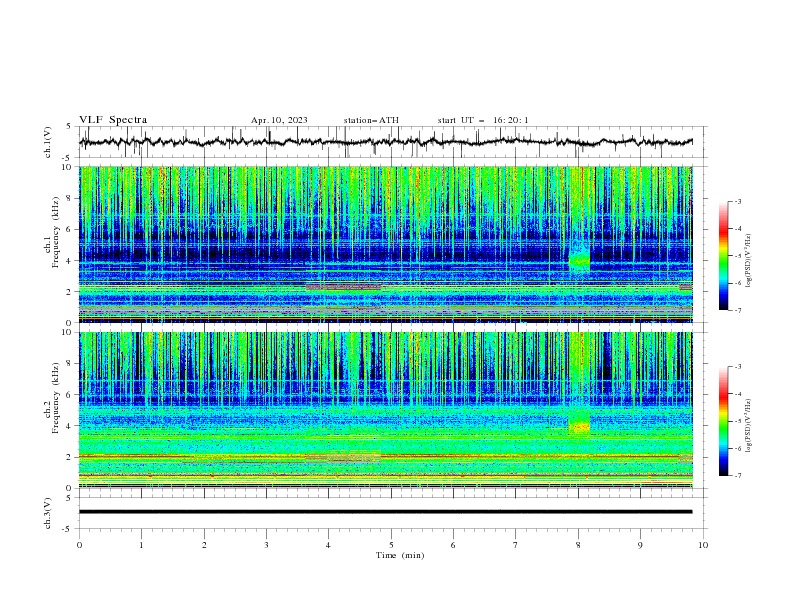Click ch.1 frequency axis tick '8'
The height and width of the screenshot is (612, 792).
coord(70,198)
